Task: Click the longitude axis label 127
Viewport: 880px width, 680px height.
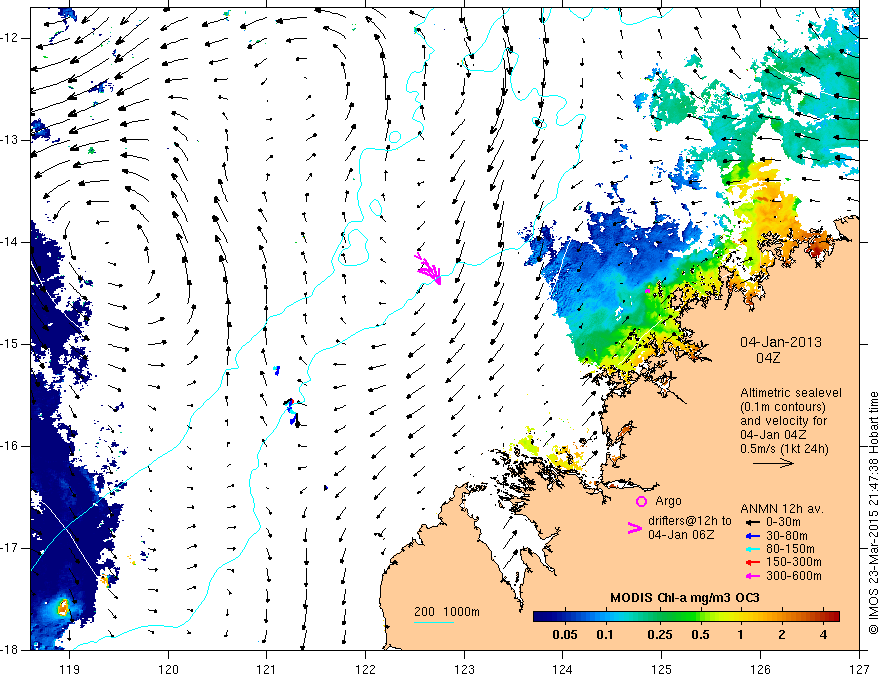Action: (x=859, y=669)
